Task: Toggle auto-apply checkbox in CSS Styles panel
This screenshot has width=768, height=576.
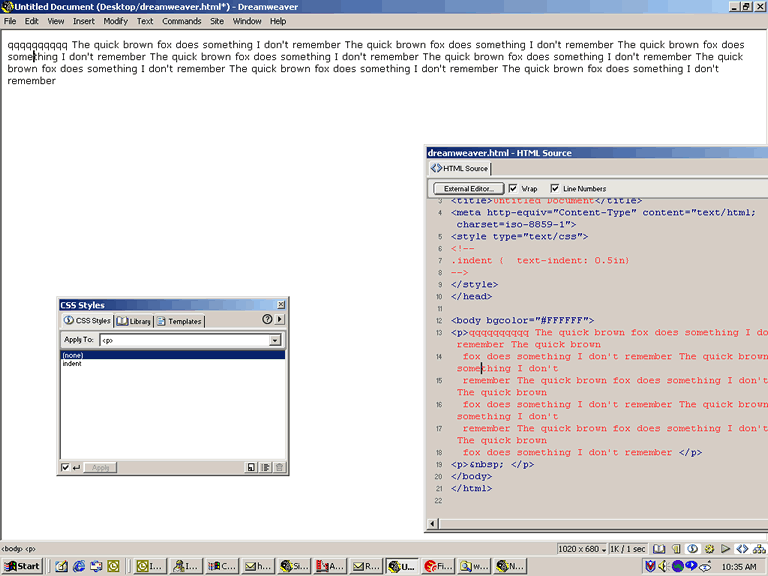Action: pos(65,467)
